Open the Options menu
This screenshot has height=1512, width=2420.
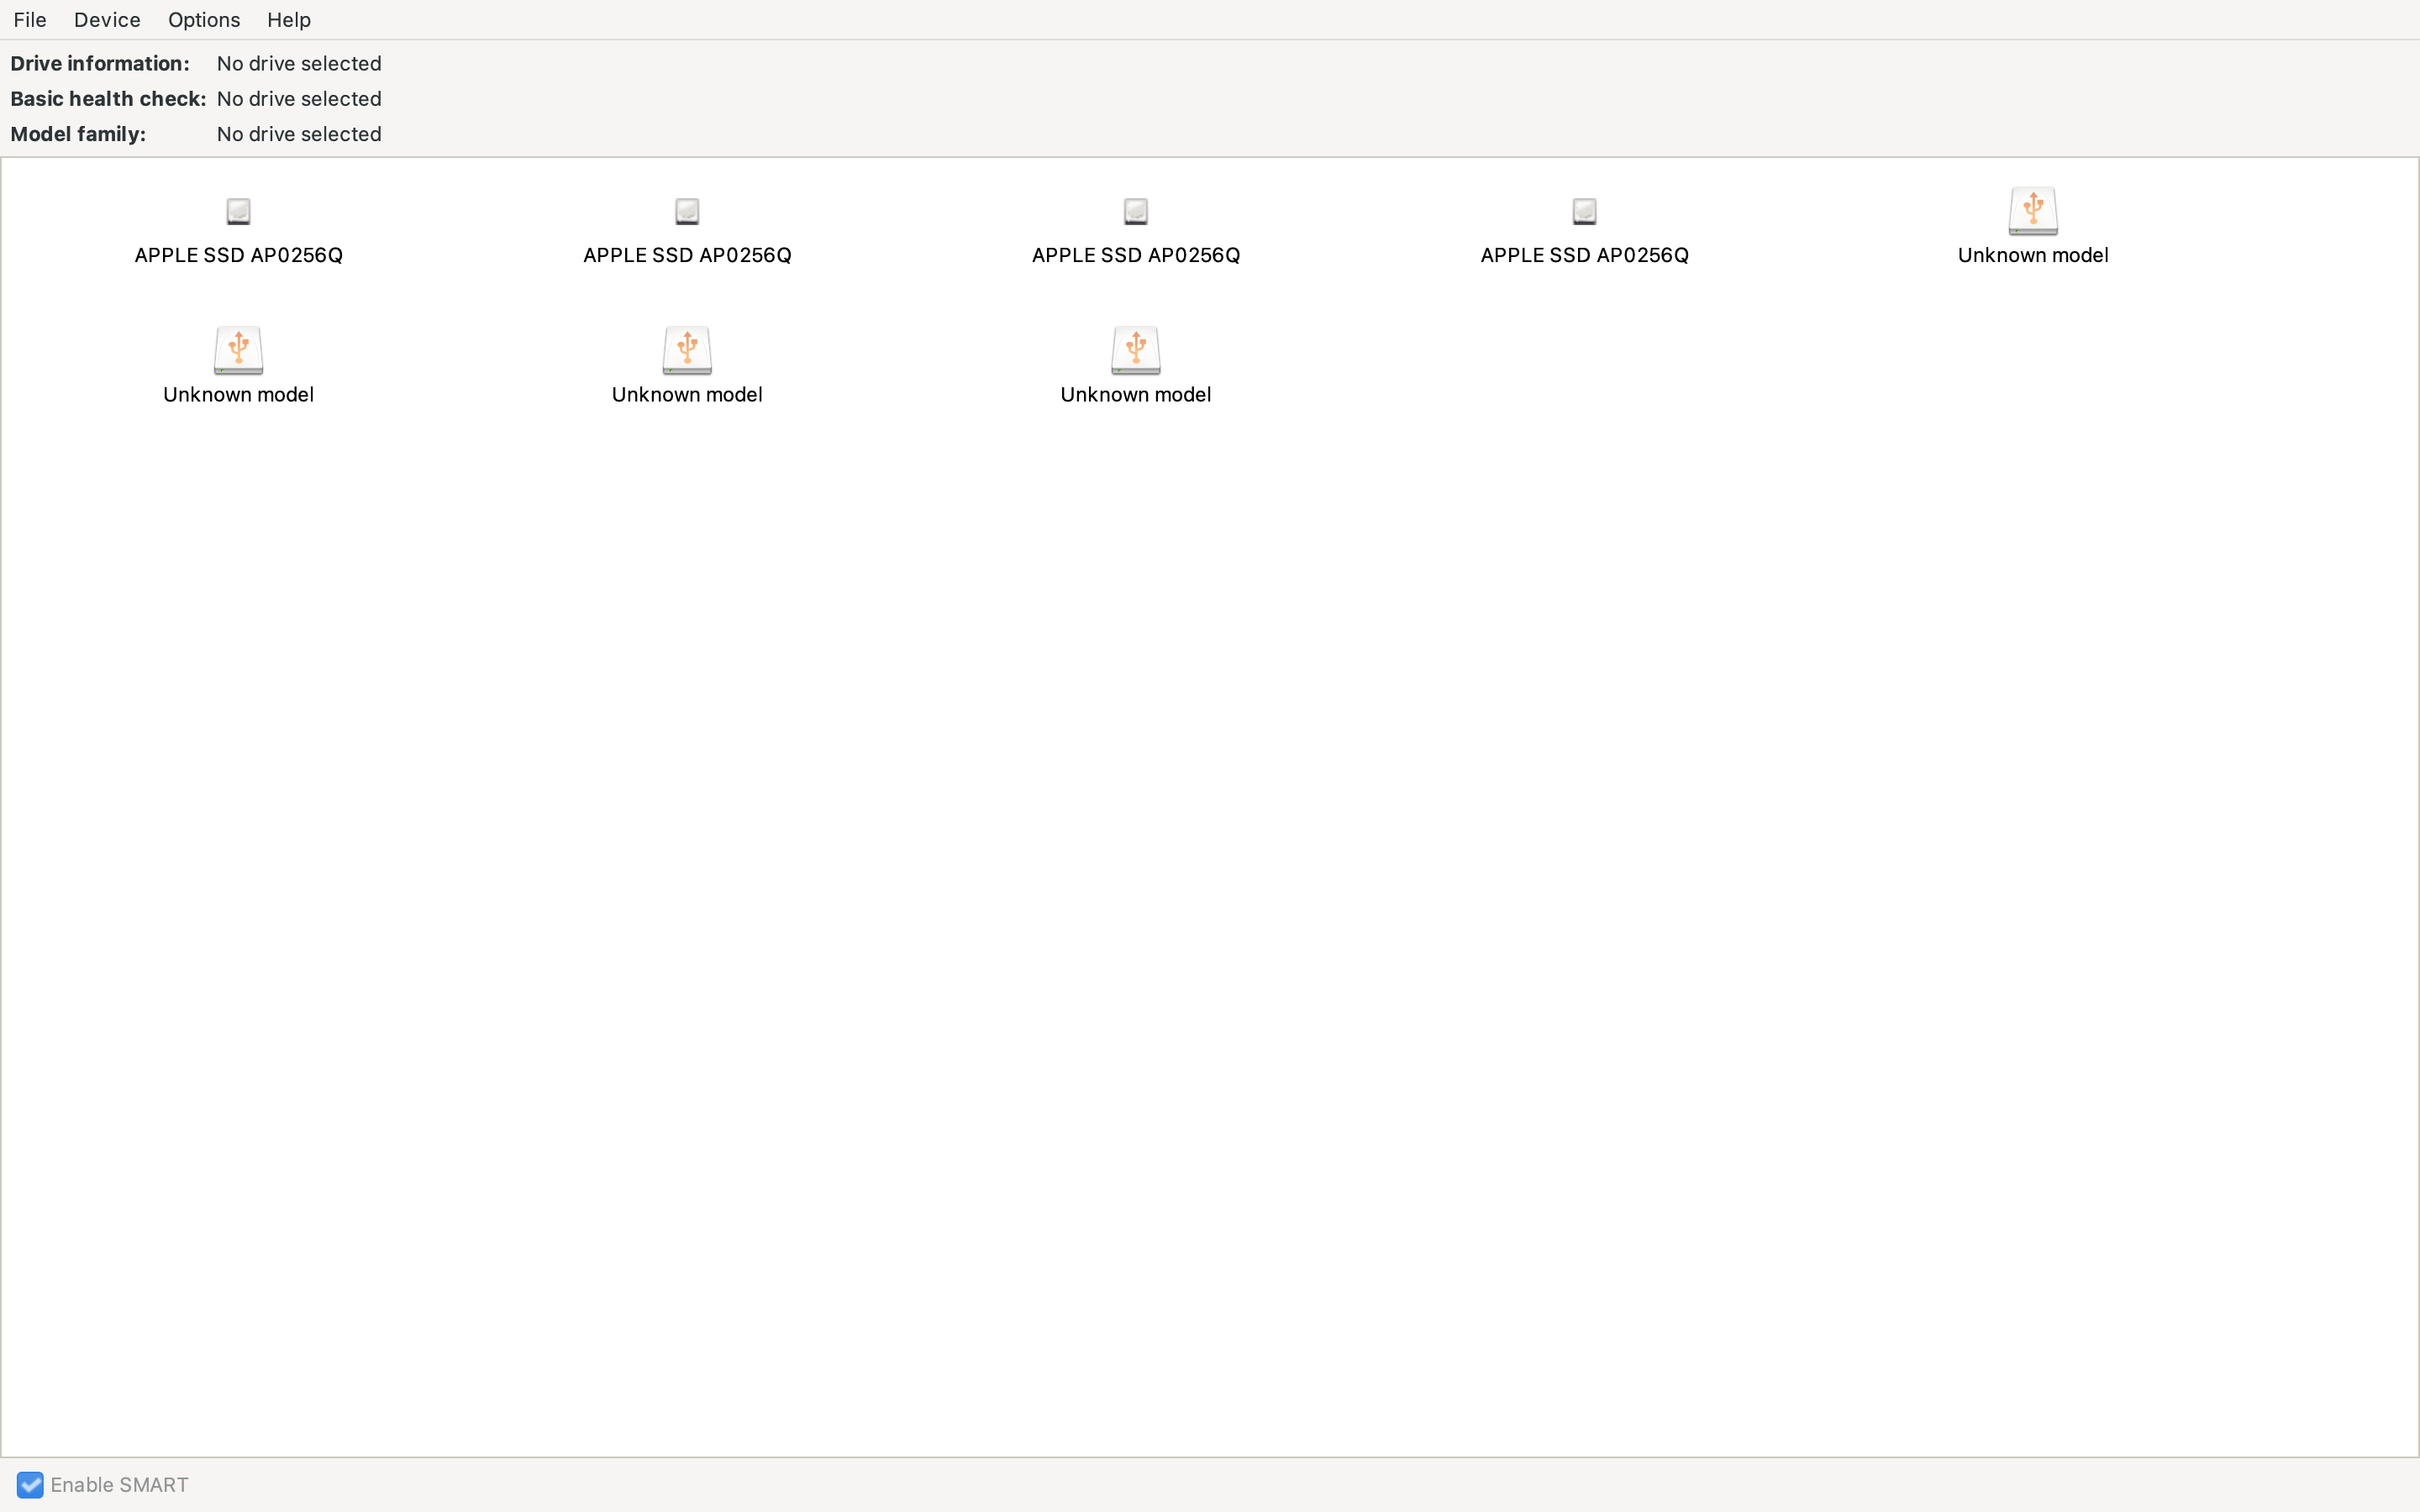pos(204,20)
